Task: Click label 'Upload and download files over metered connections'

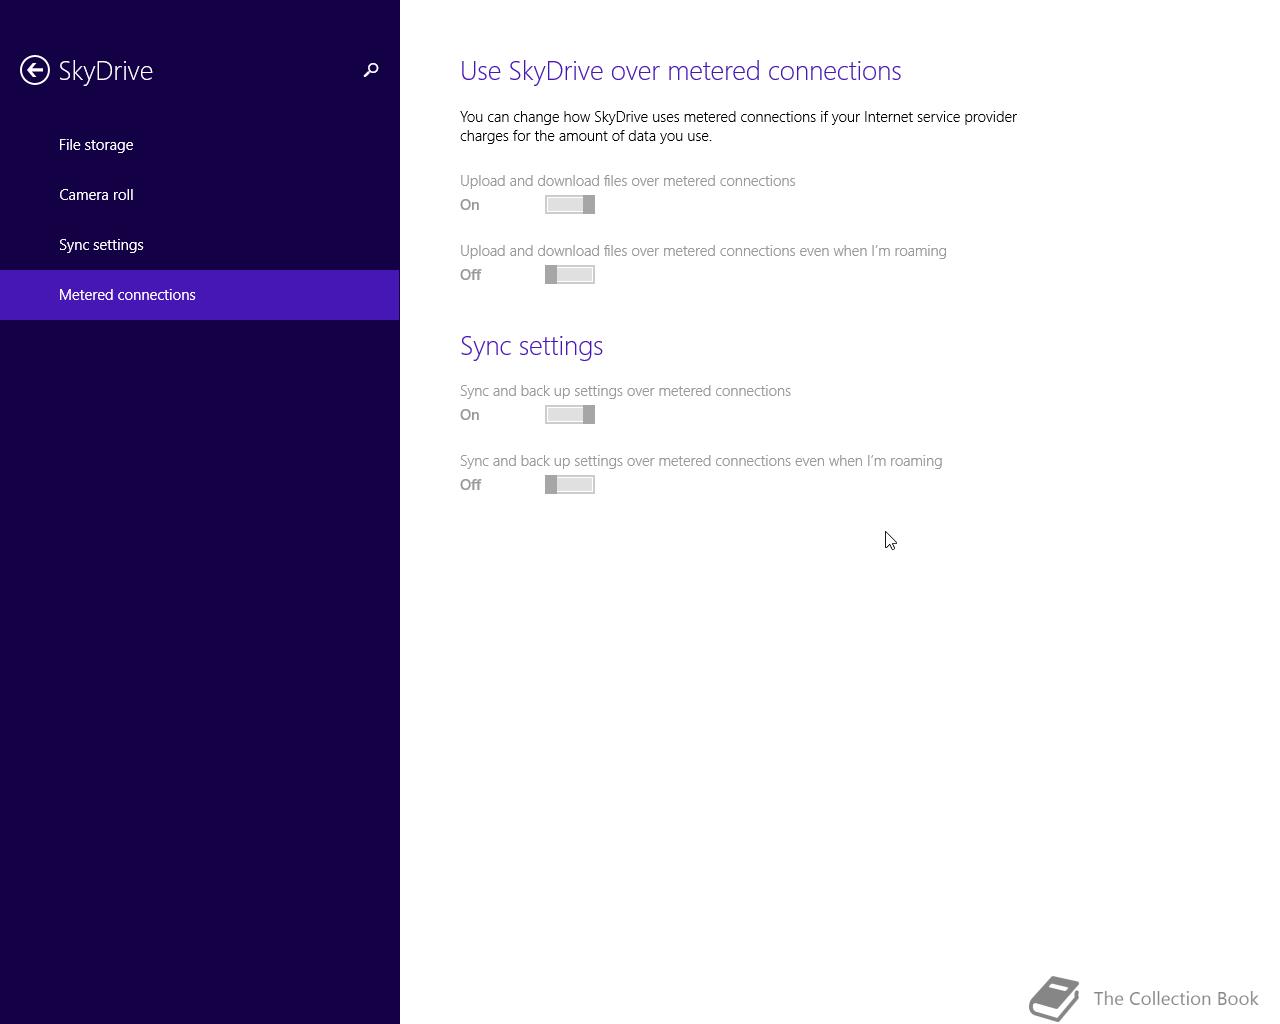Action: (x=628, y=181)
